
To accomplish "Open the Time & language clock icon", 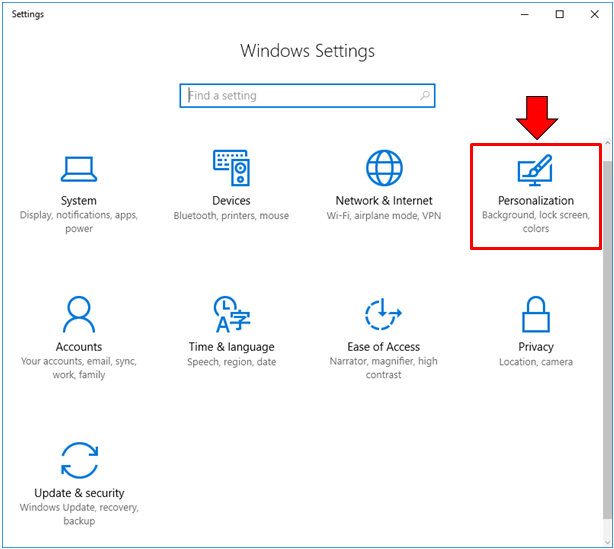I will (x=231, y=315).
